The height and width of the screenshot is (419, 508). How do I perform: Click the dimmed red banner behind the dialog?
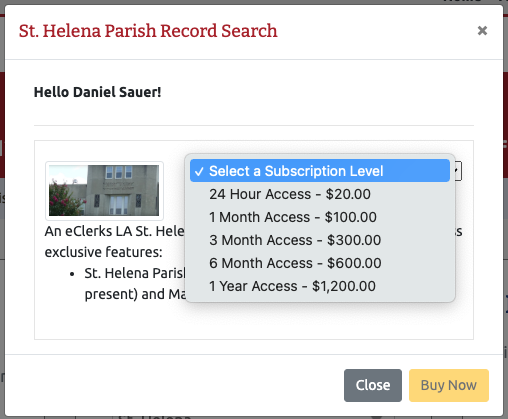[x=2, y=123]
